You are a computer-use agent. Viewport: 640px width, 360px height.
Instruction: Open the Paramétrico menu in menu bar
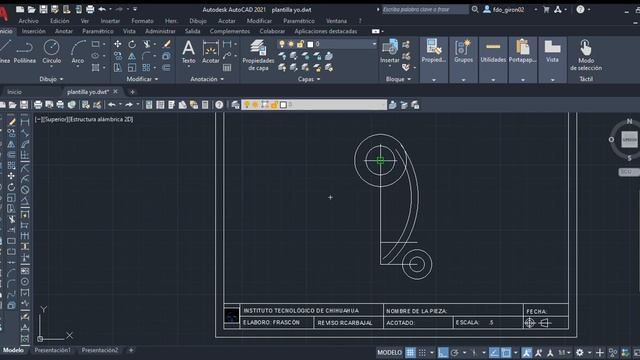click(299, 21)
